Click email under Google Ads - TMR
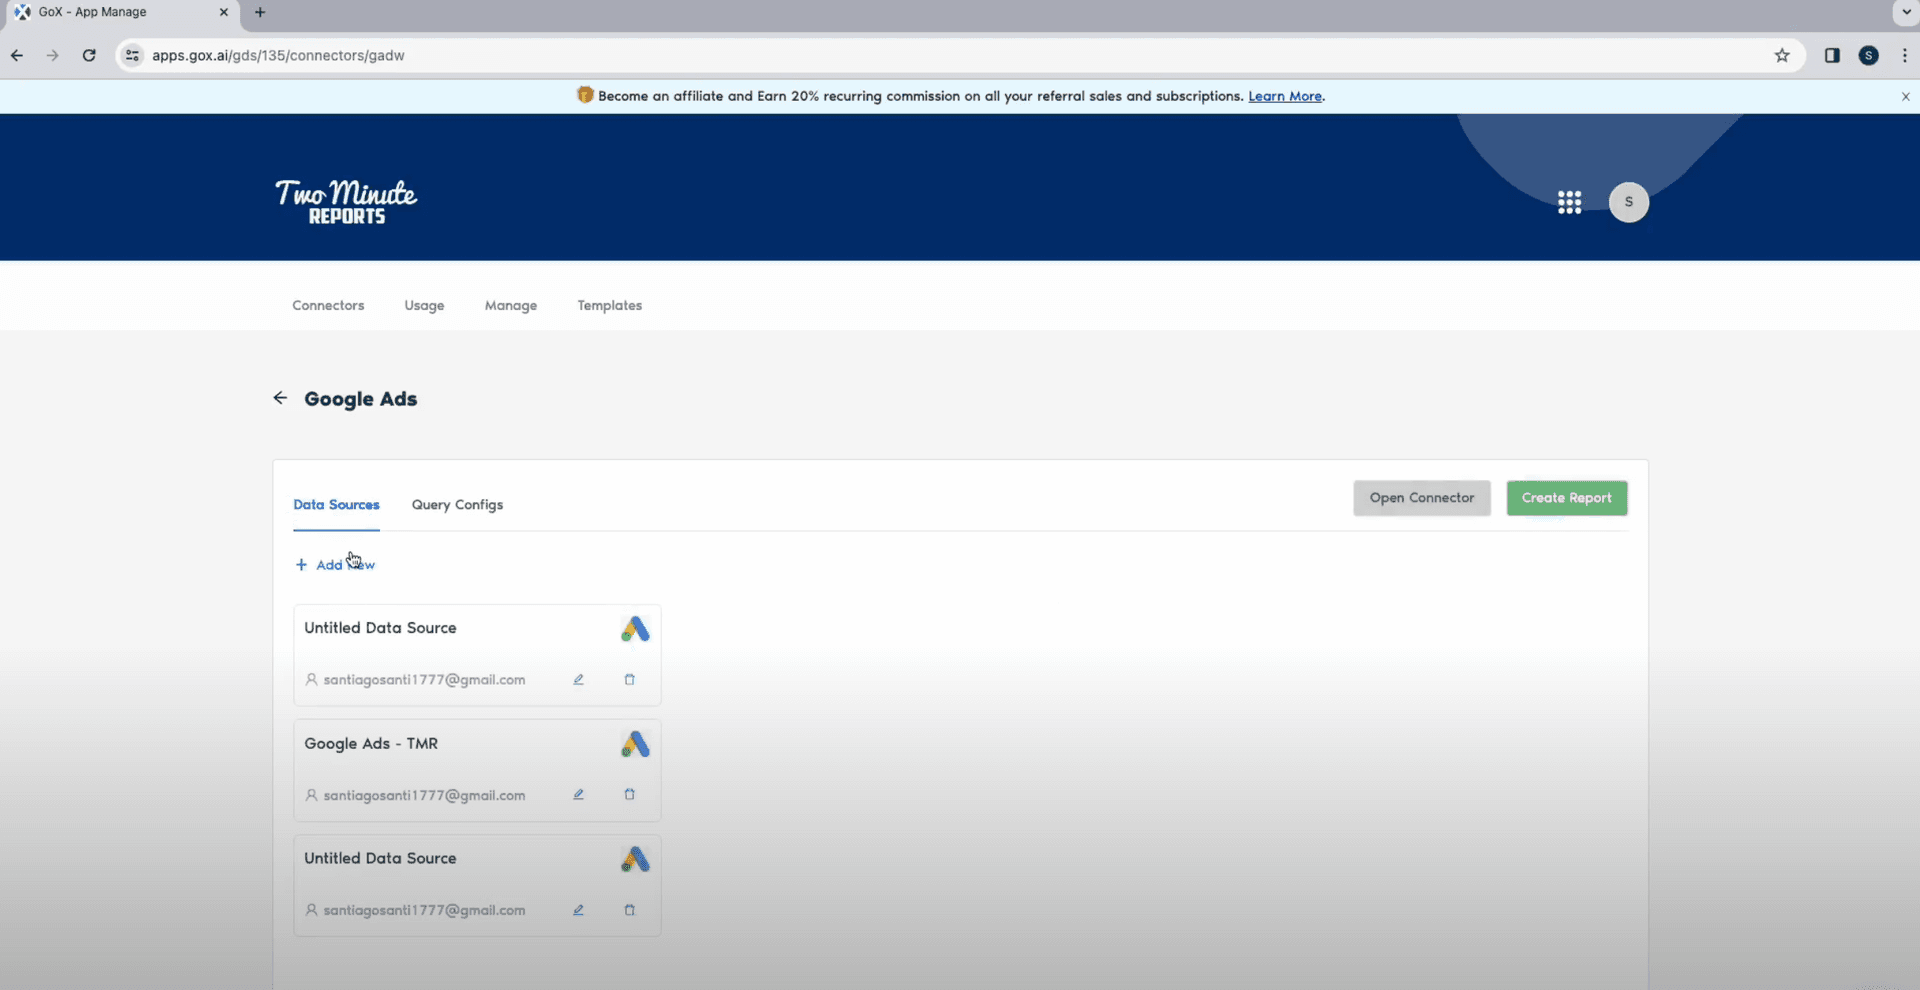Viewport: 1920px width, 990px height. point(424,796)
